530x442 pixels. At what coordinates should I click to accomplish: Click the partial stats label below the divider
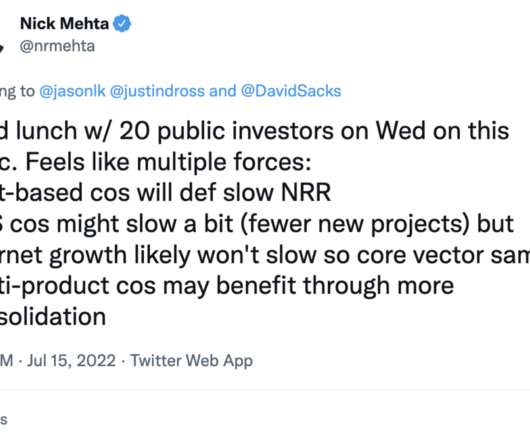pyautogui.click(x=3, y=420)
